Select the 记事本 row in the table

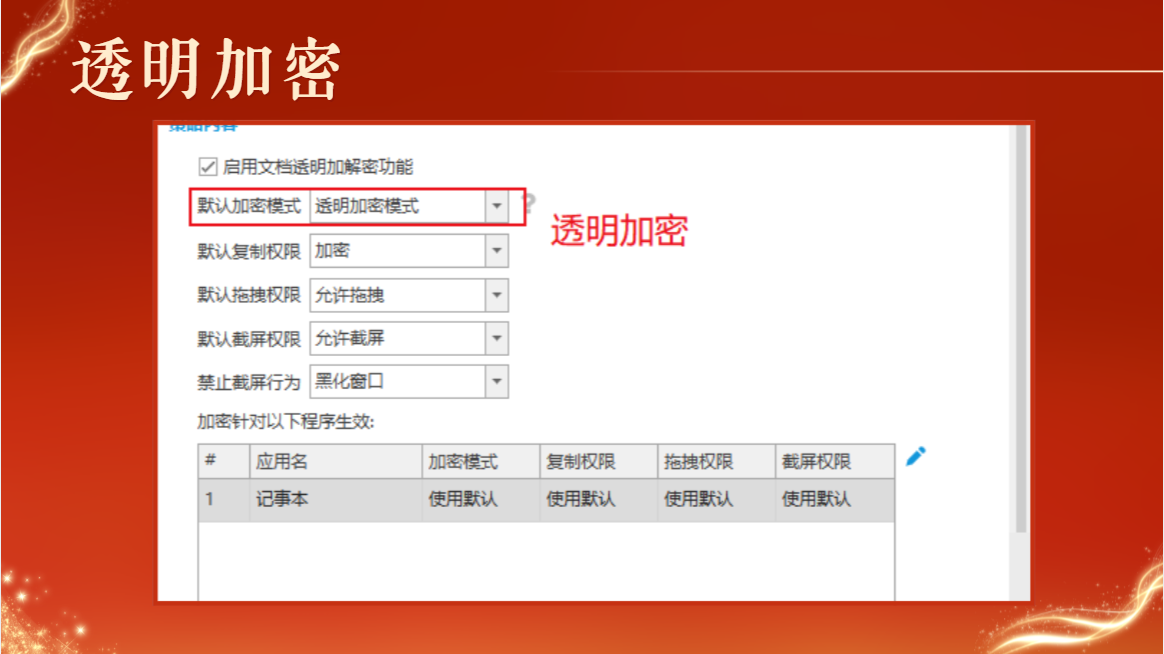[x=546, y=500]
